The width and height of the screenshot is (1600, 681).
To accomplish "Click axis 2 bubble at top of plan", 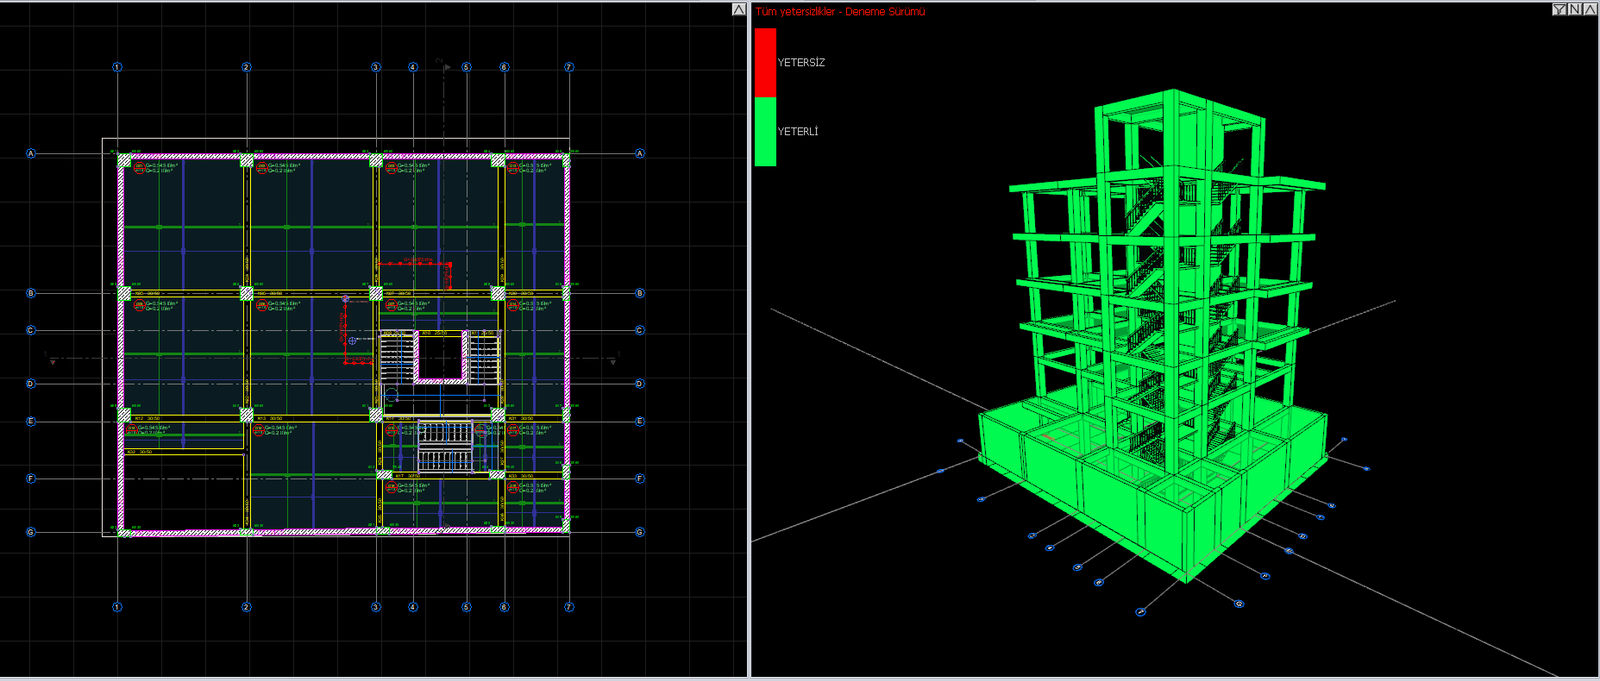I will pyautogui.click(x=246, y=67).
